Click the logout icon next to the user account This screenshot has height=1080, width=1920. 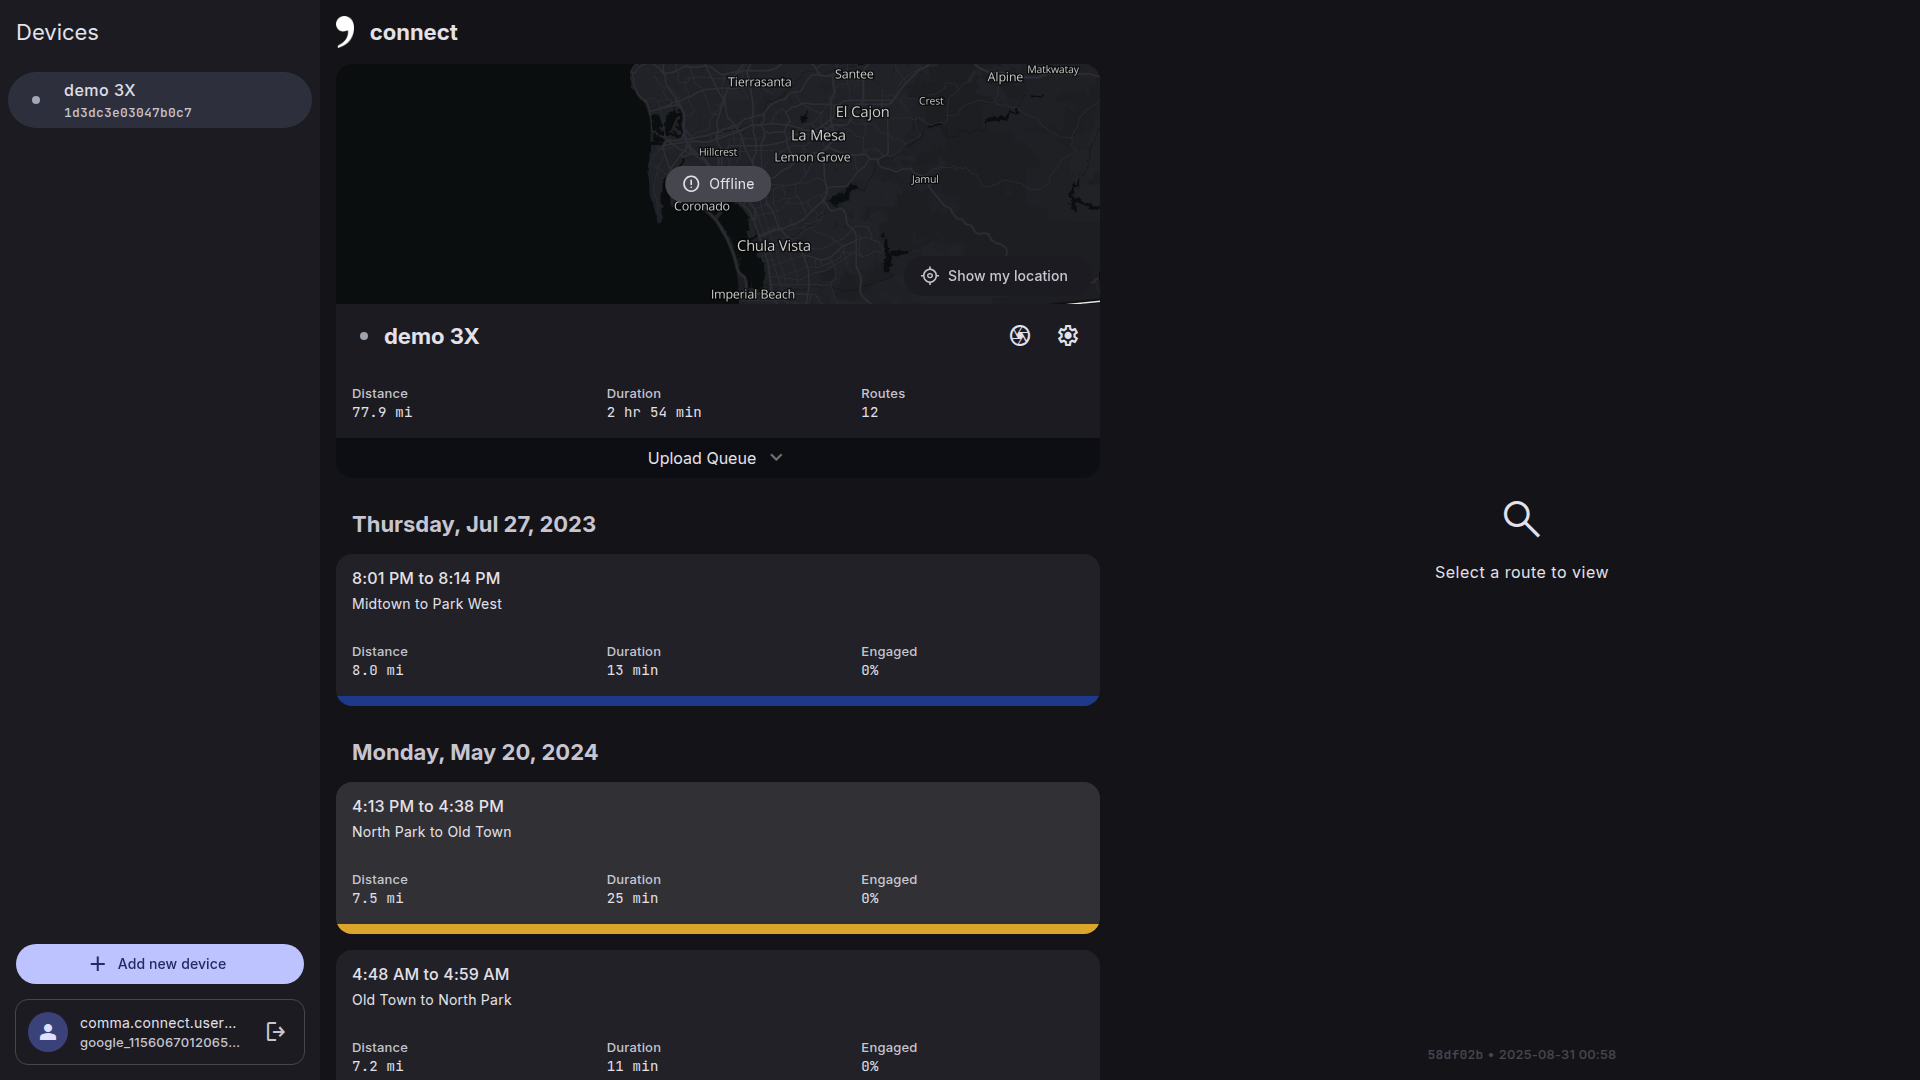[276, 1032]
